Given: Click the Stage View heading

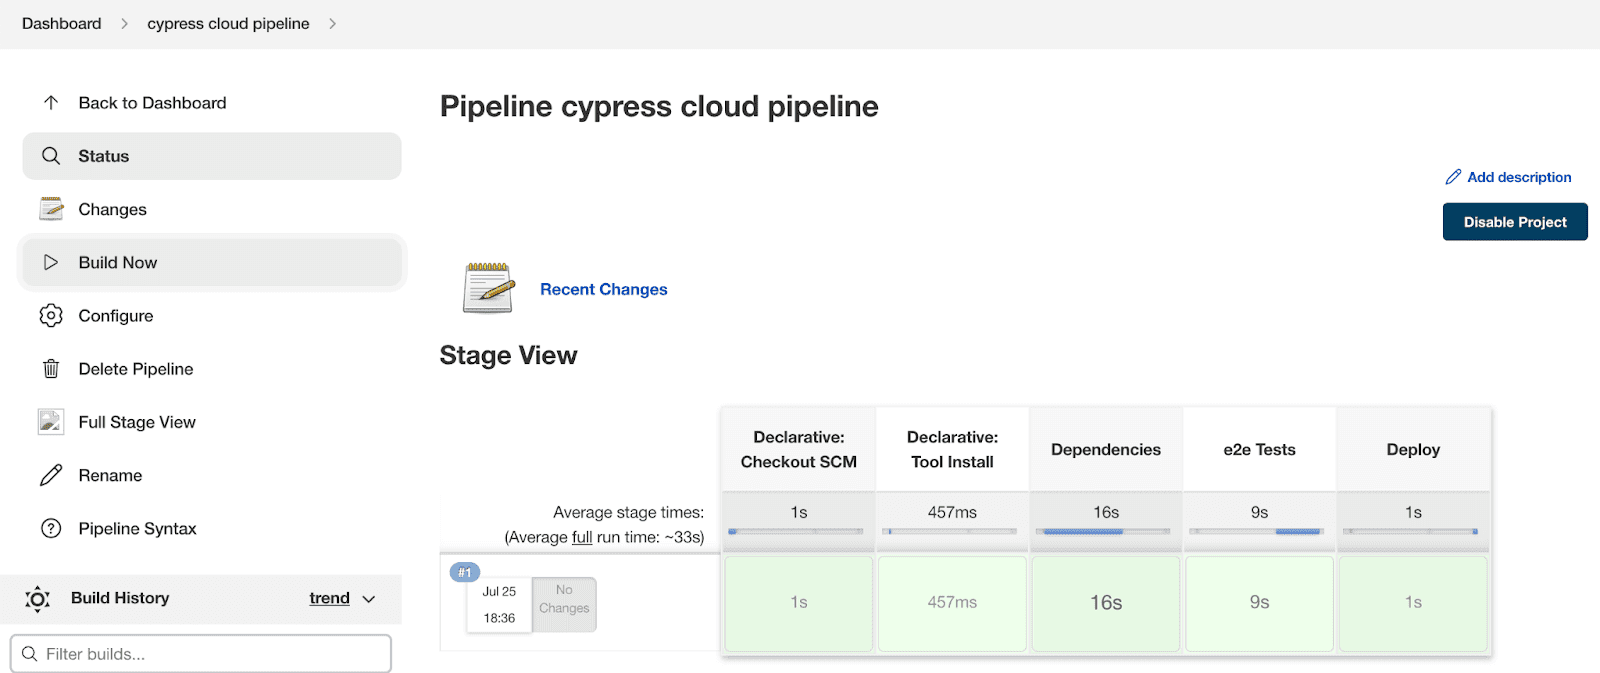Looking at the screenshot, I should [508, 355].
